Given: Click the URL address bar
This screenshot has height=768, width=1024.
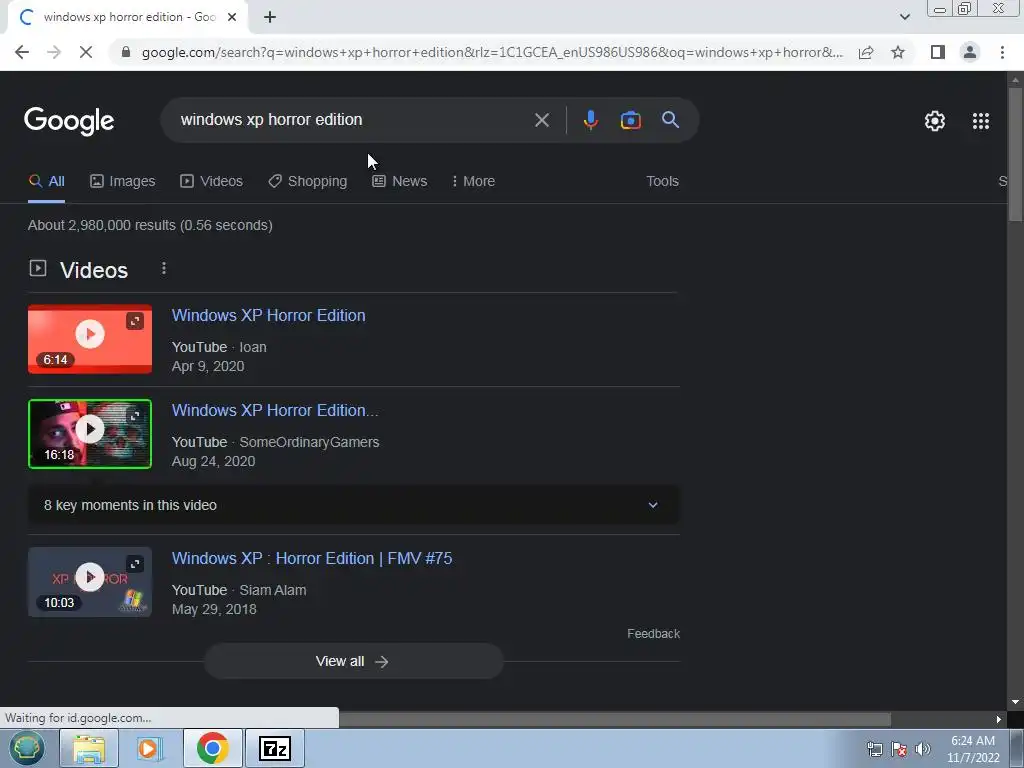Looking at the screenshot, I should pyautogui.click(x=491, y=52).
